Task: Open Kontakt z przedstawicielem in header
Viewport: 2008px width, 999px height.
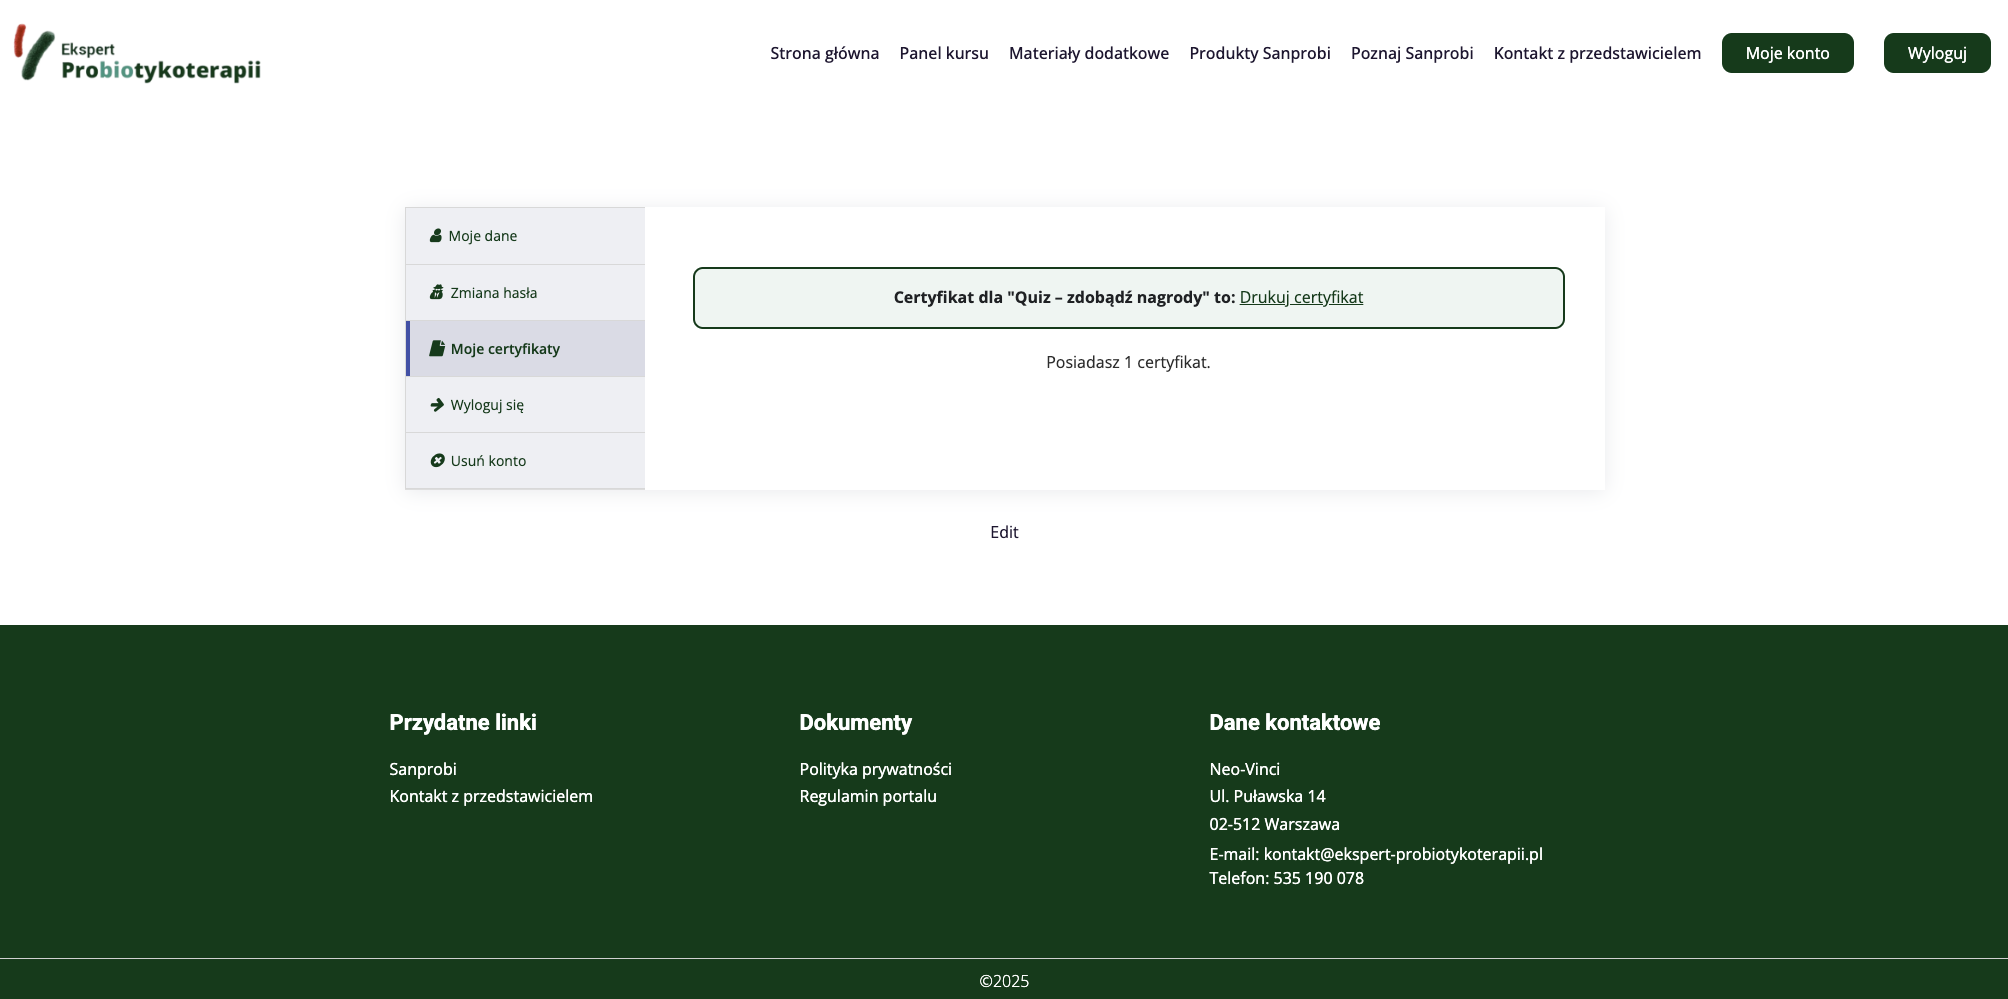Action: pos(1596,53)
